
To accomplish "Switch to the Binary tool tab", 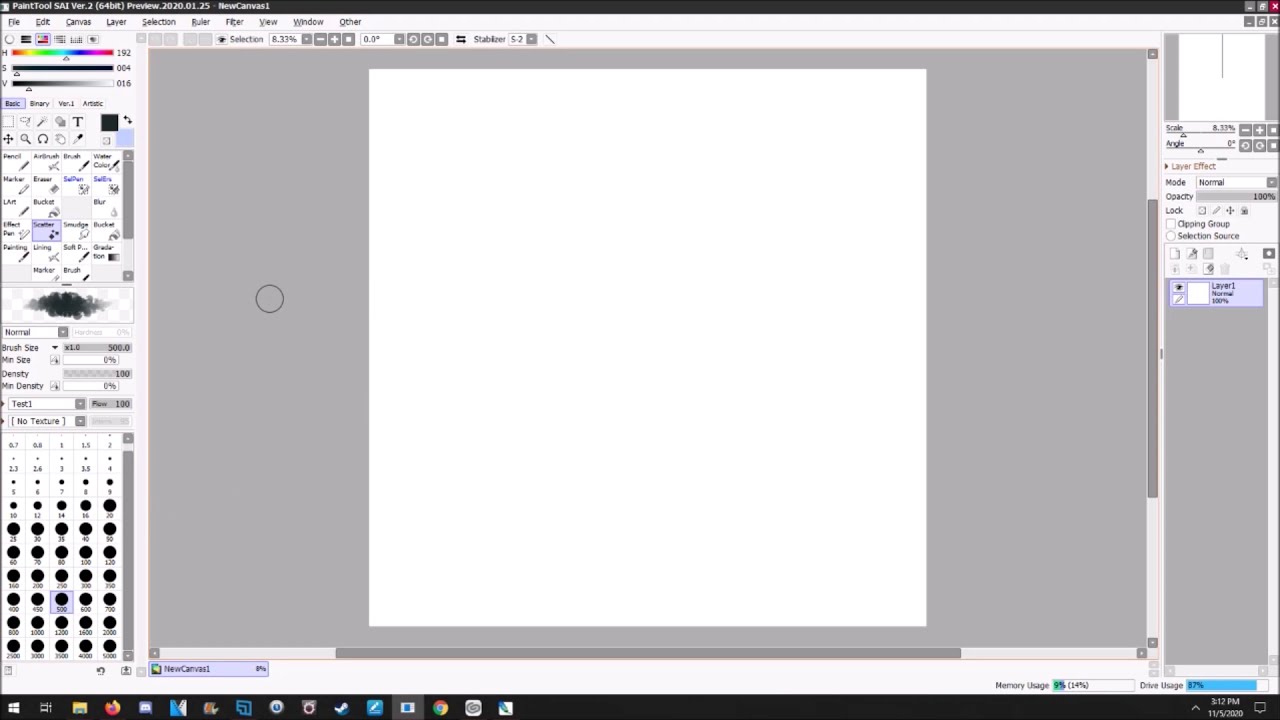I will click(39, 103).
